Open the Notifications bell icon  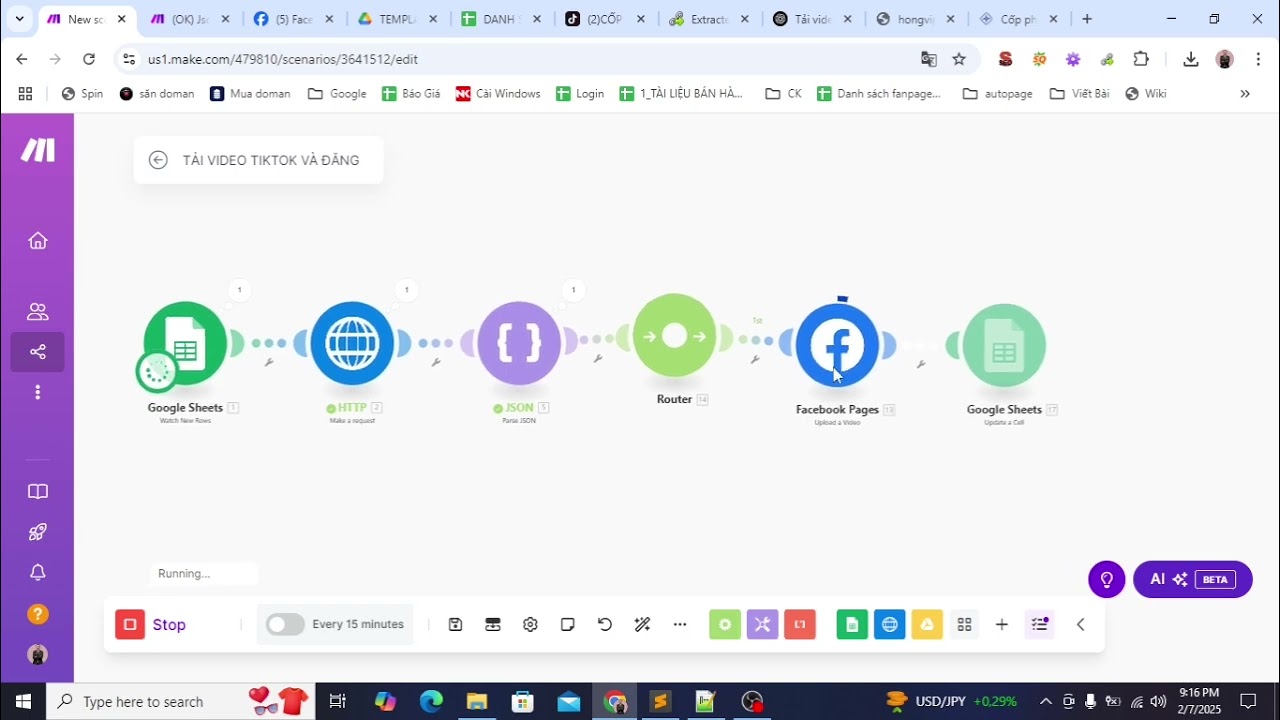pos(37,573)
